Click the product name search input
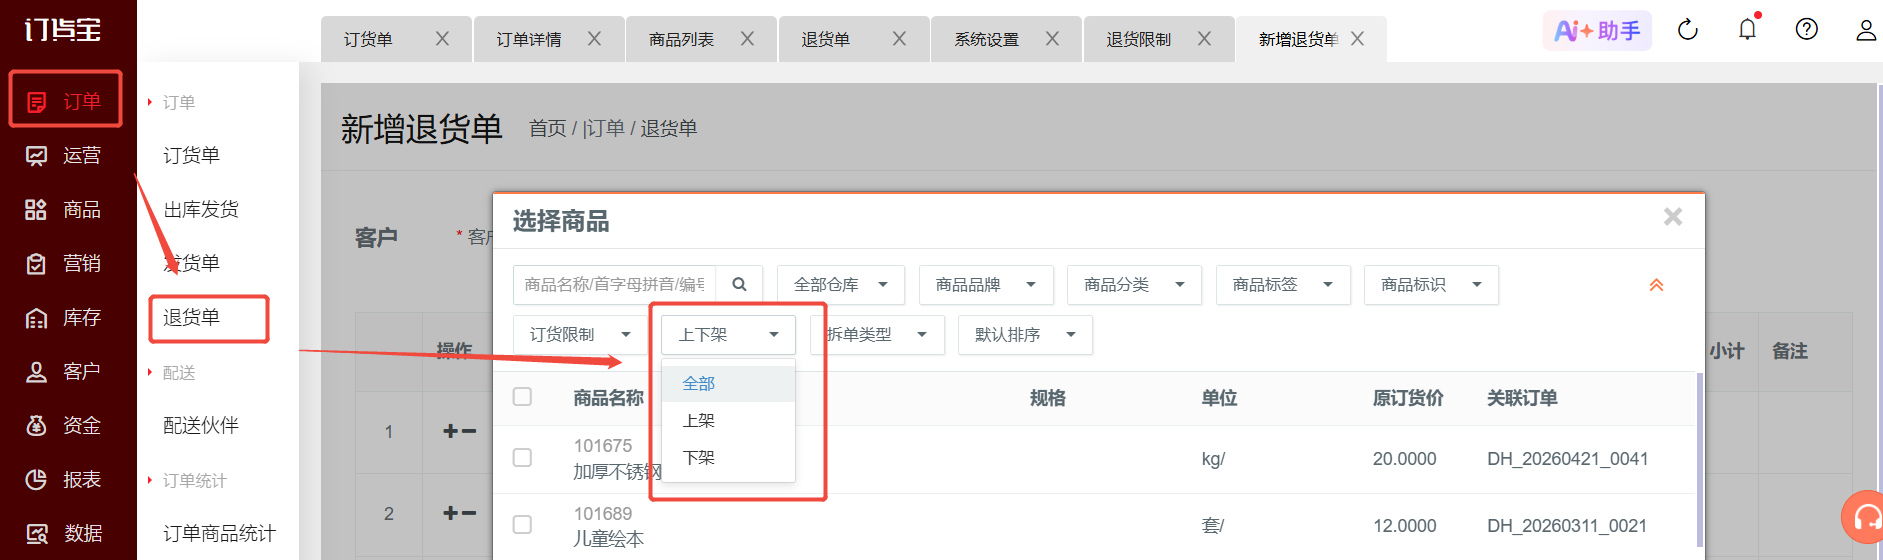Viewport: 1883px width, 560px height. 615,285
